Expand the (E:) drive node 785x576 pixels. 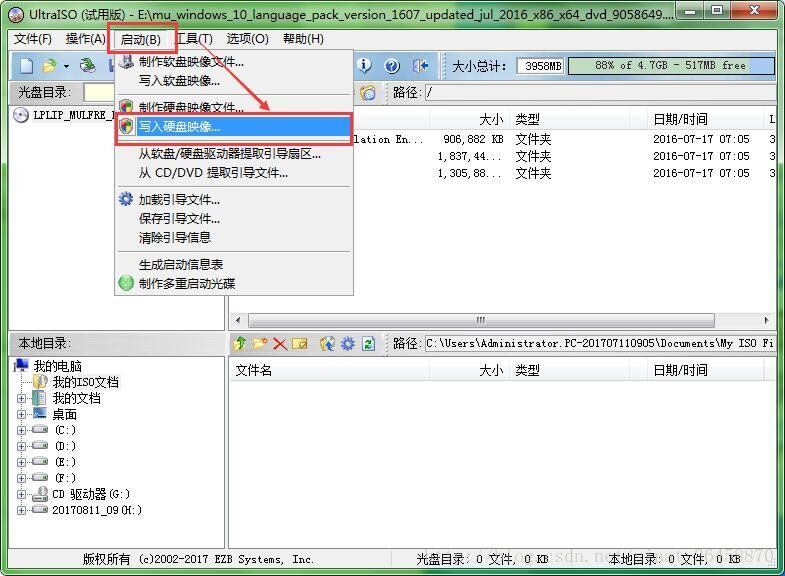tap(21, 462)
